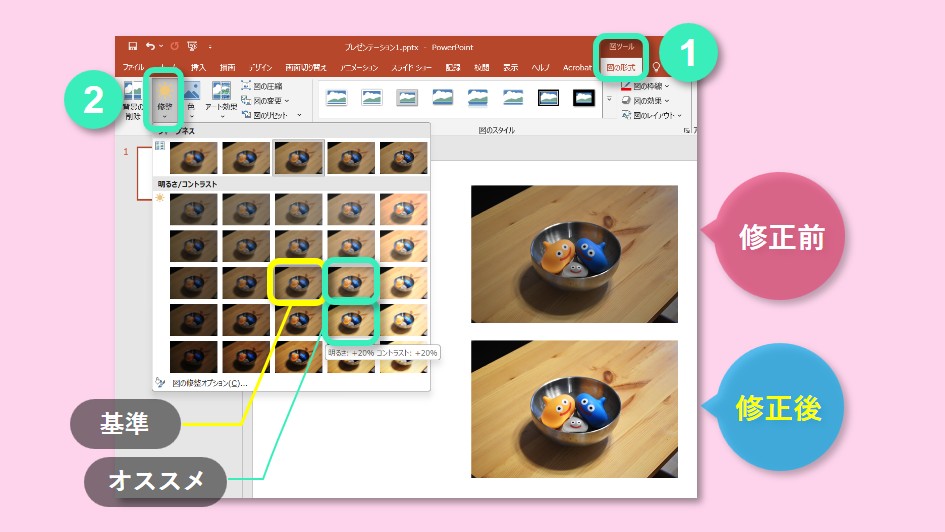Switch to the アニメーション tab
The image size is (945, 532).
[359, 67]
